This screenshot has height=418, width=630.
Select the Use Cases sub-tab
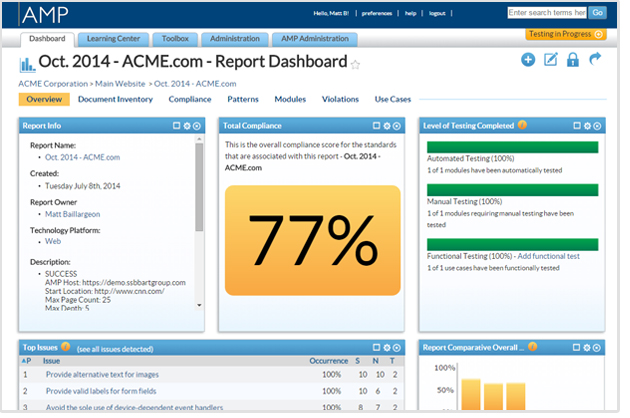pyautogui.click(x=393, y=99)
